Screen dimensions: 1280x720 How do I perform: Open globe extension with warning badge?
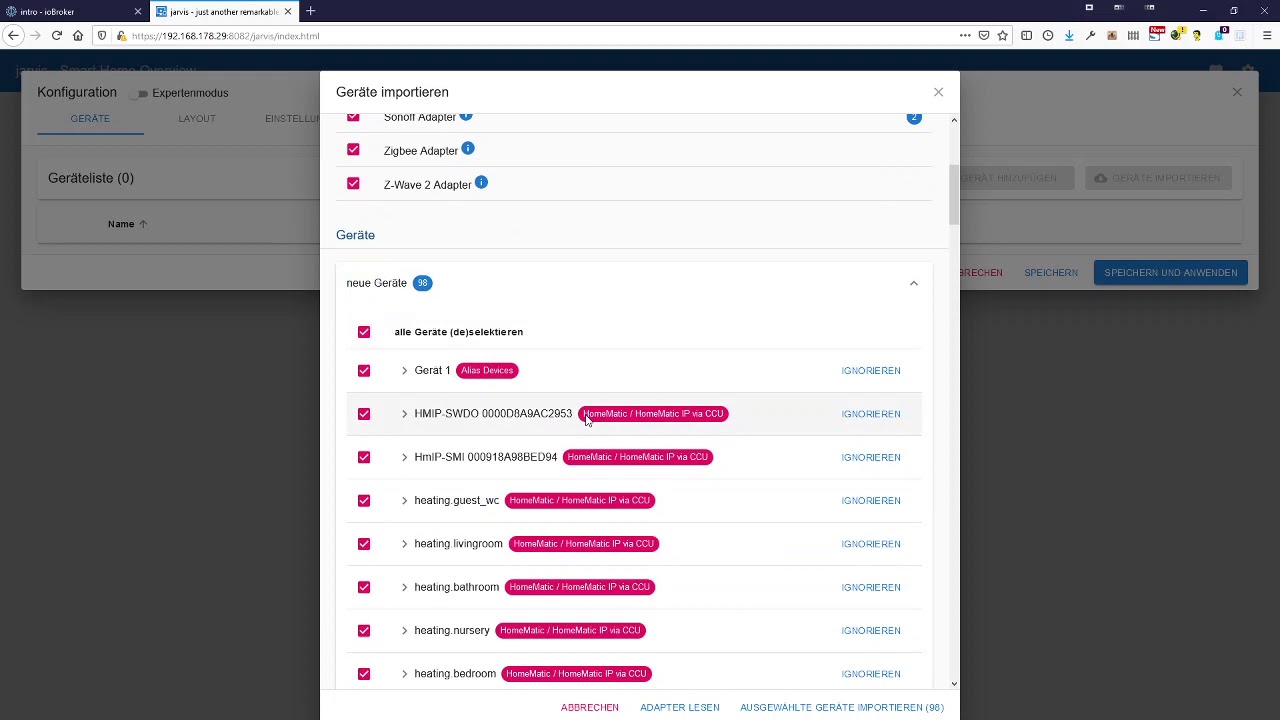point(1176,36)
